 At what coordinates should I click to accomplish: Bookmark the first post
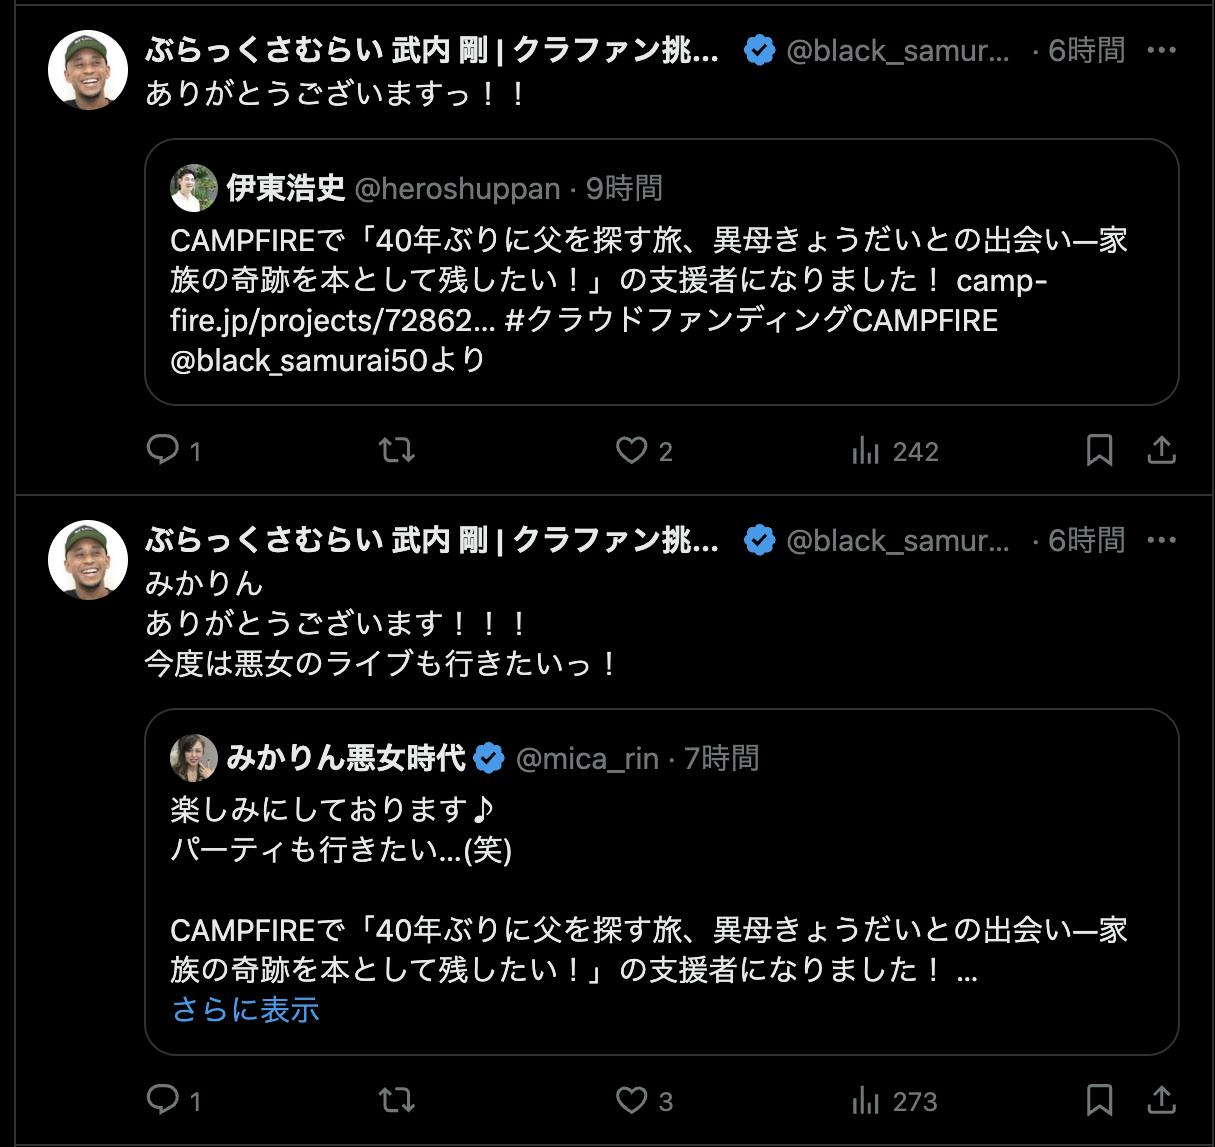pos(1099,450)
